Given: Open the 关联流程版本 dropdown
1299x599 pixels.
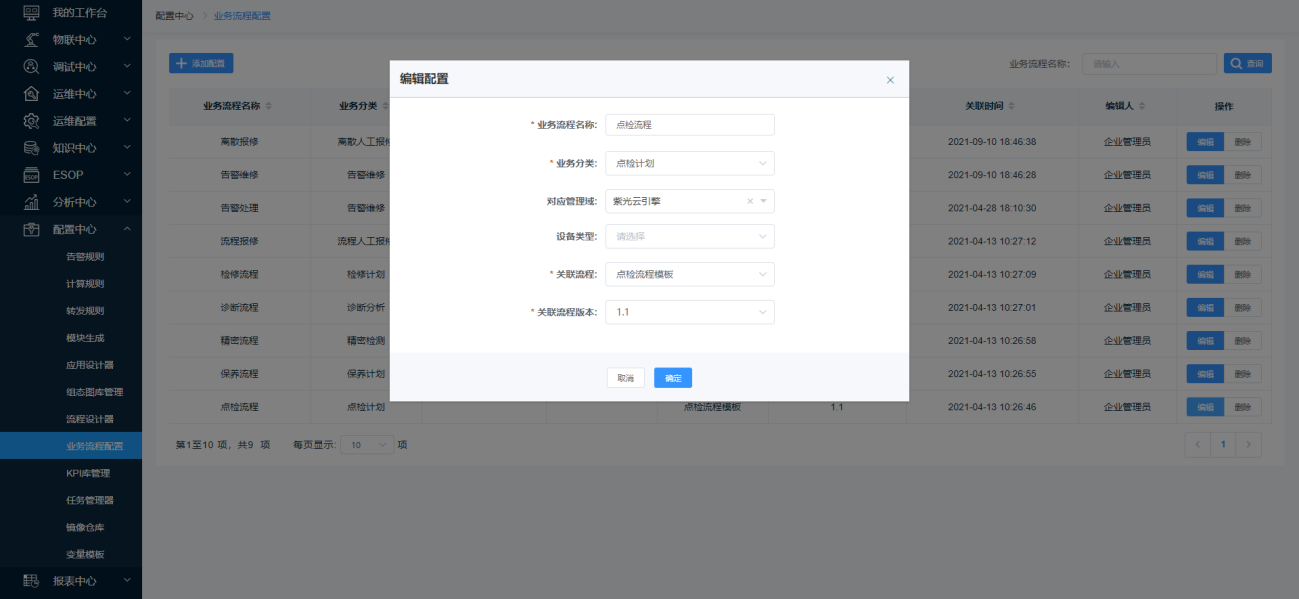Looking at the screenshot, I should pos(690,312).
